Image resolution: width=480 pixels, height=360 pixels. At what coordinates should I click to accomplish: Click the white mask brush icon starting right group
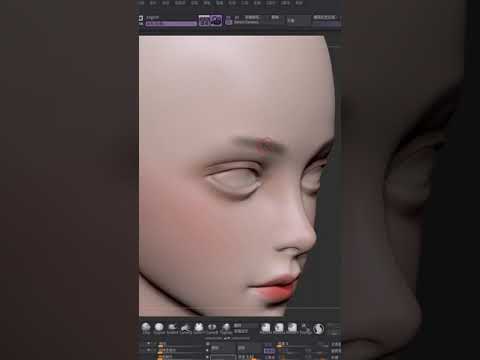(x=266, y=327)
